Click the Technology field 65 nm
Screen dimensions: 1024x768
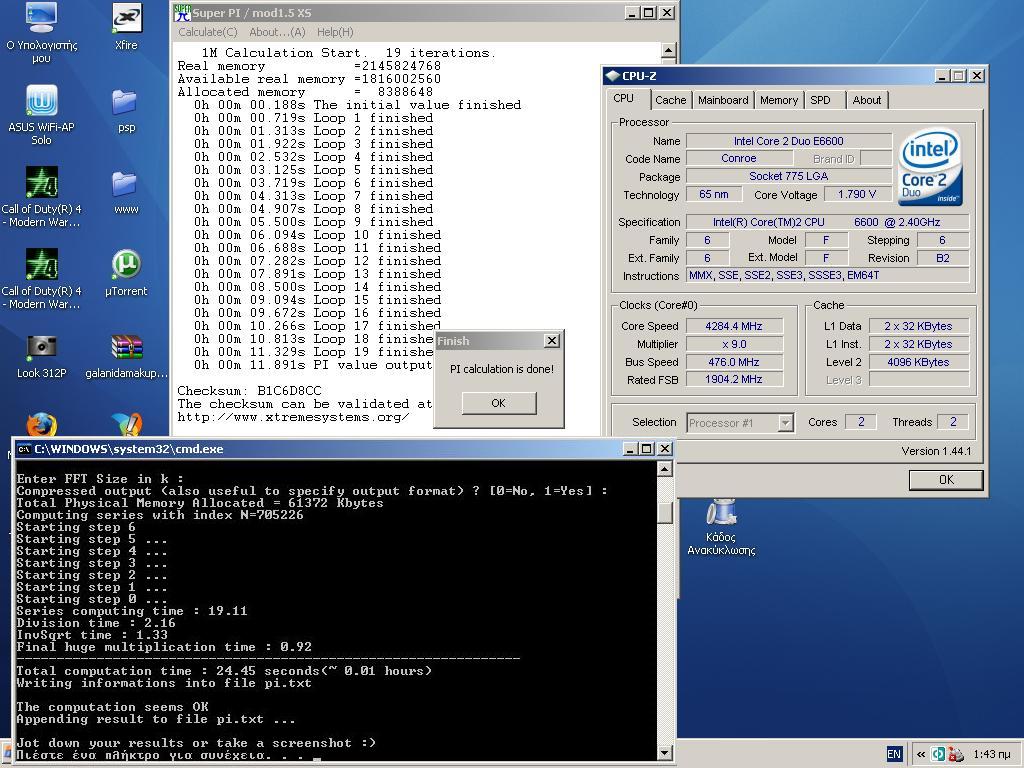coord(714,195)
